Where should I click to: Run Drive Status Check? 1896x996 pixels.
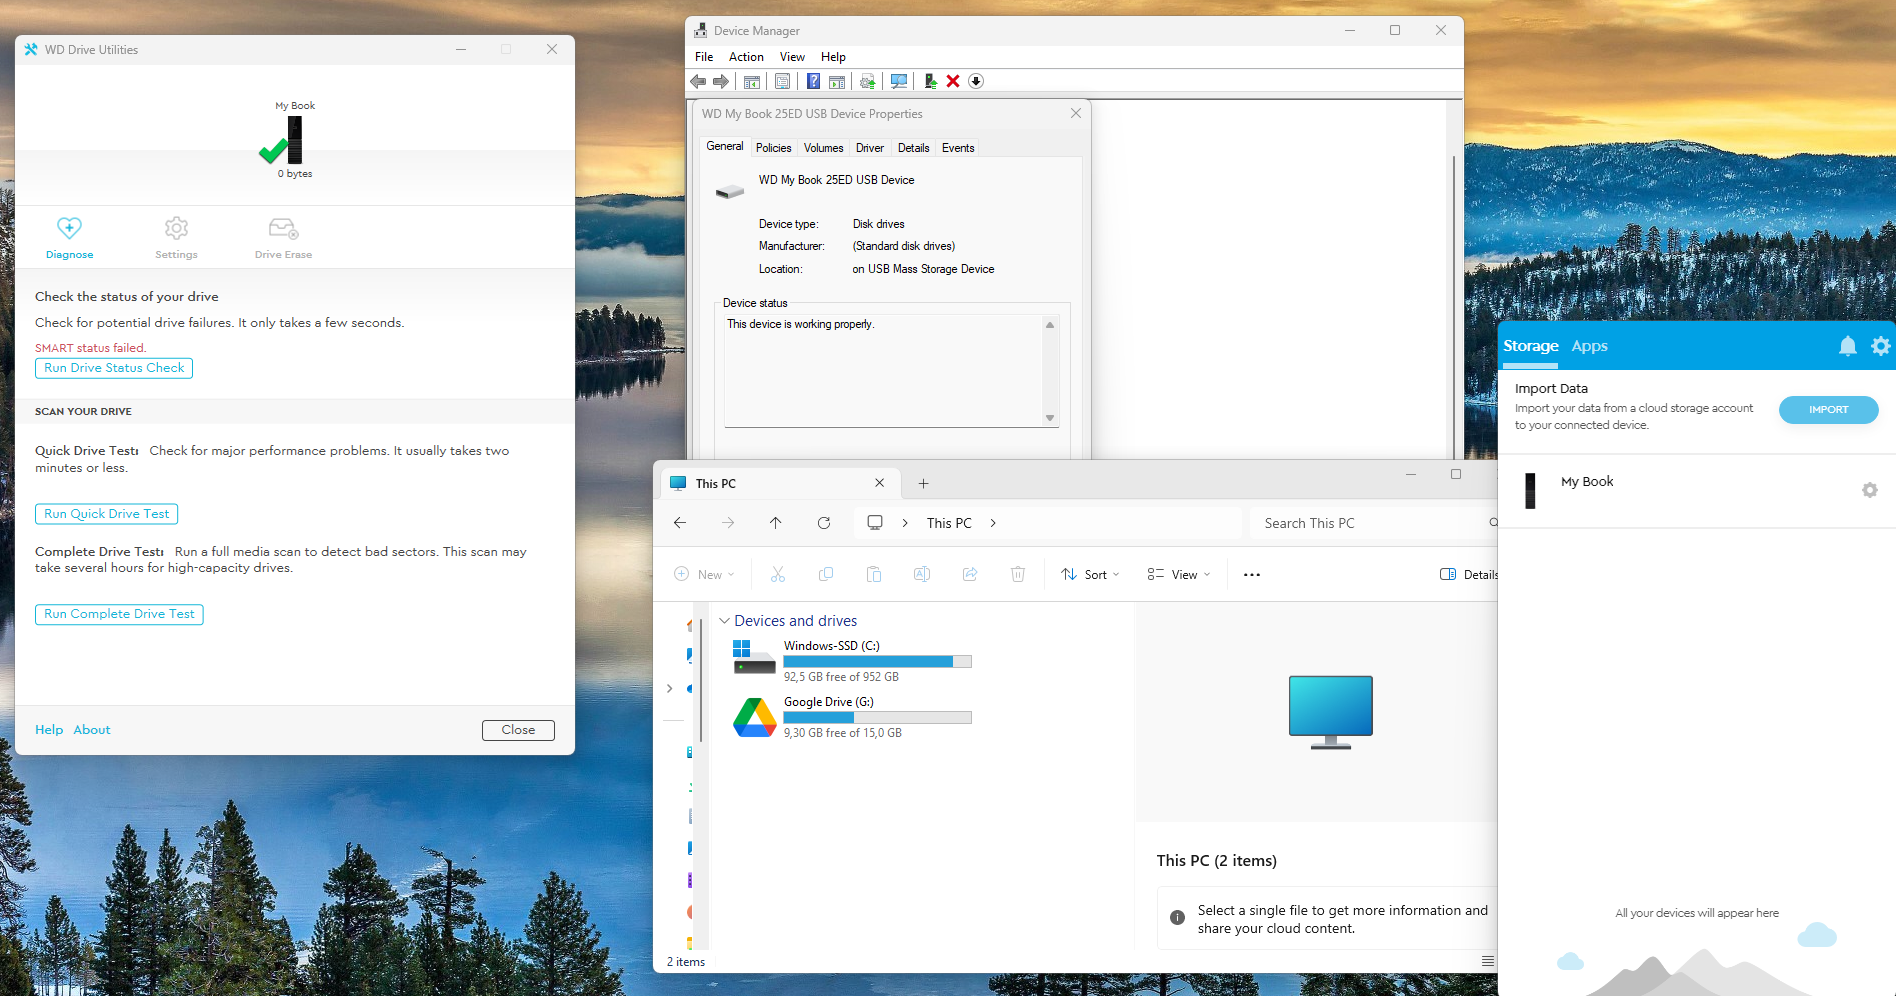click(114, 368)
